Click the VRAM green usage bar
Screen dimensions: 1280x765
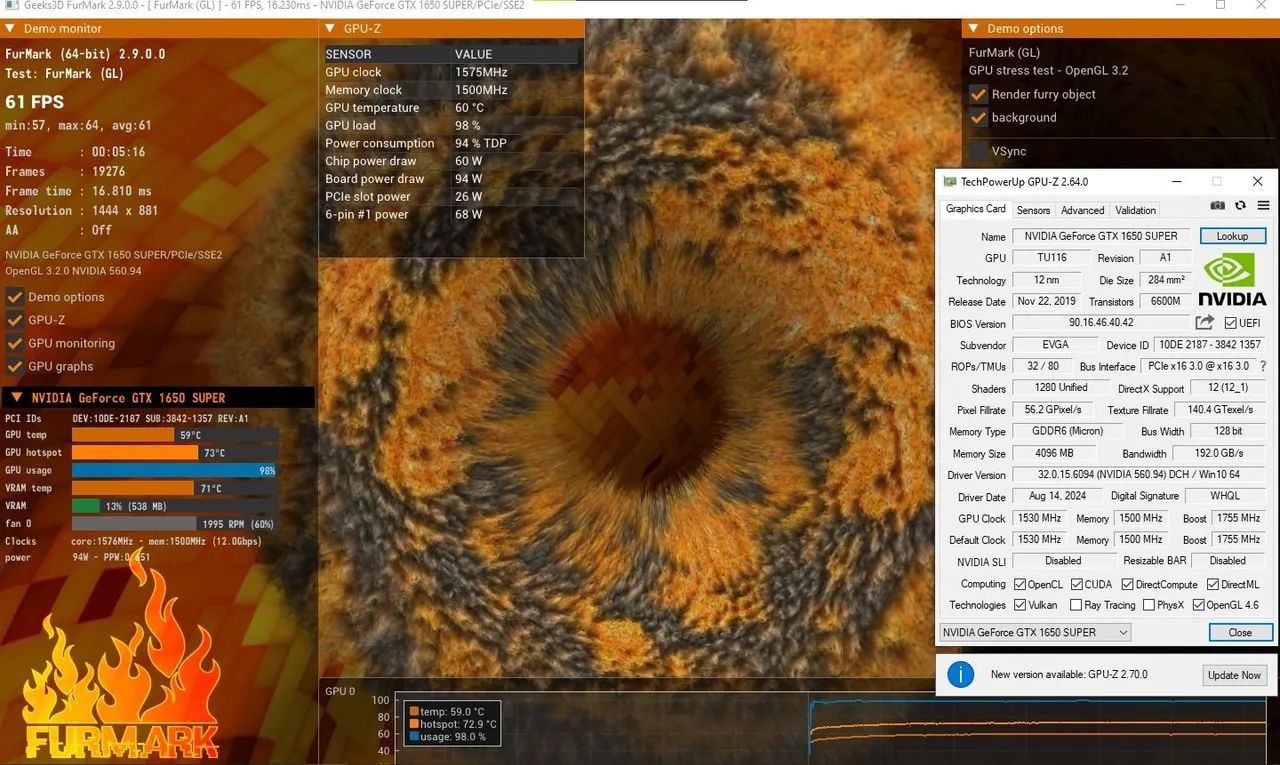86,506
